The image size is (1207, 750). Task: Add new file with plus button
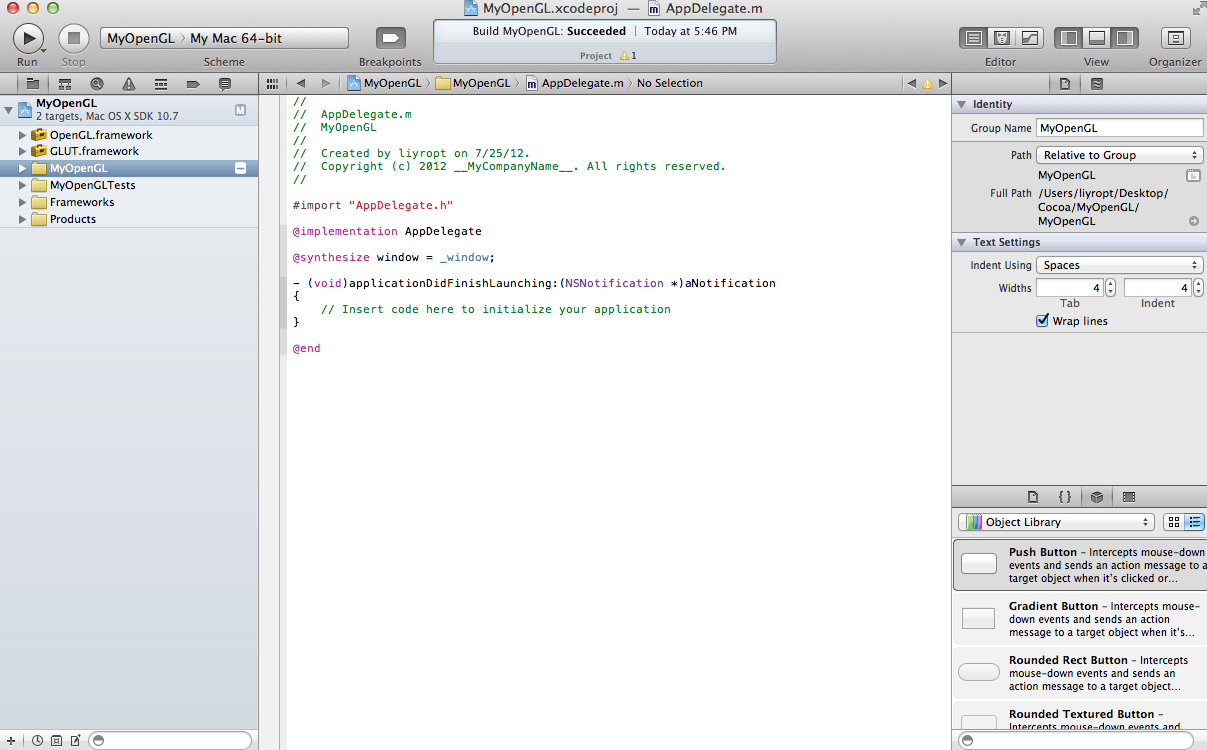(10, 741)
